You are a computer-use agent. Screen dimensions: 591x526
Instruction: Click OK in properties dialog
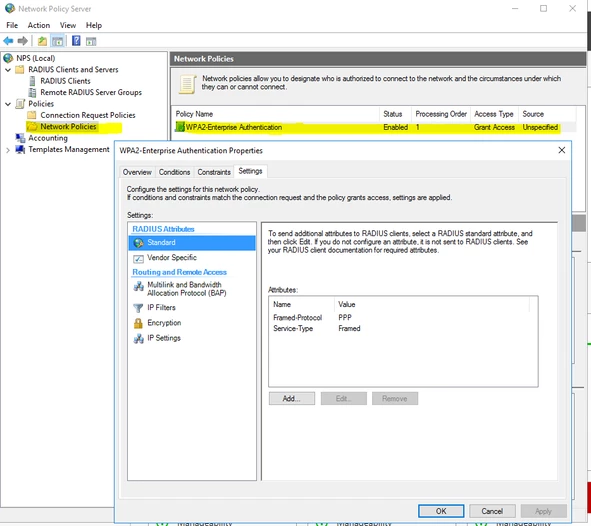(x=441, y=511)
